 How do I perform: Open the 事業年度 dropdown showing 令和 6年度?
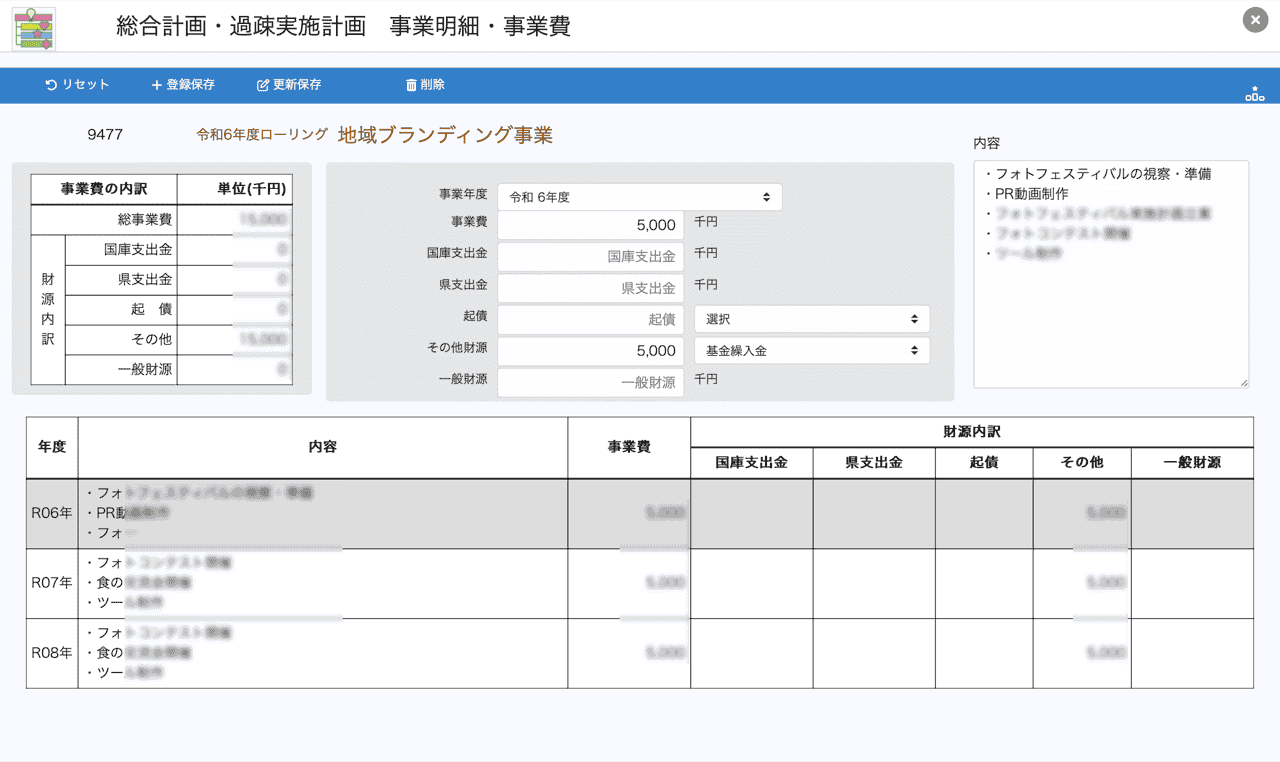(639, 197)
